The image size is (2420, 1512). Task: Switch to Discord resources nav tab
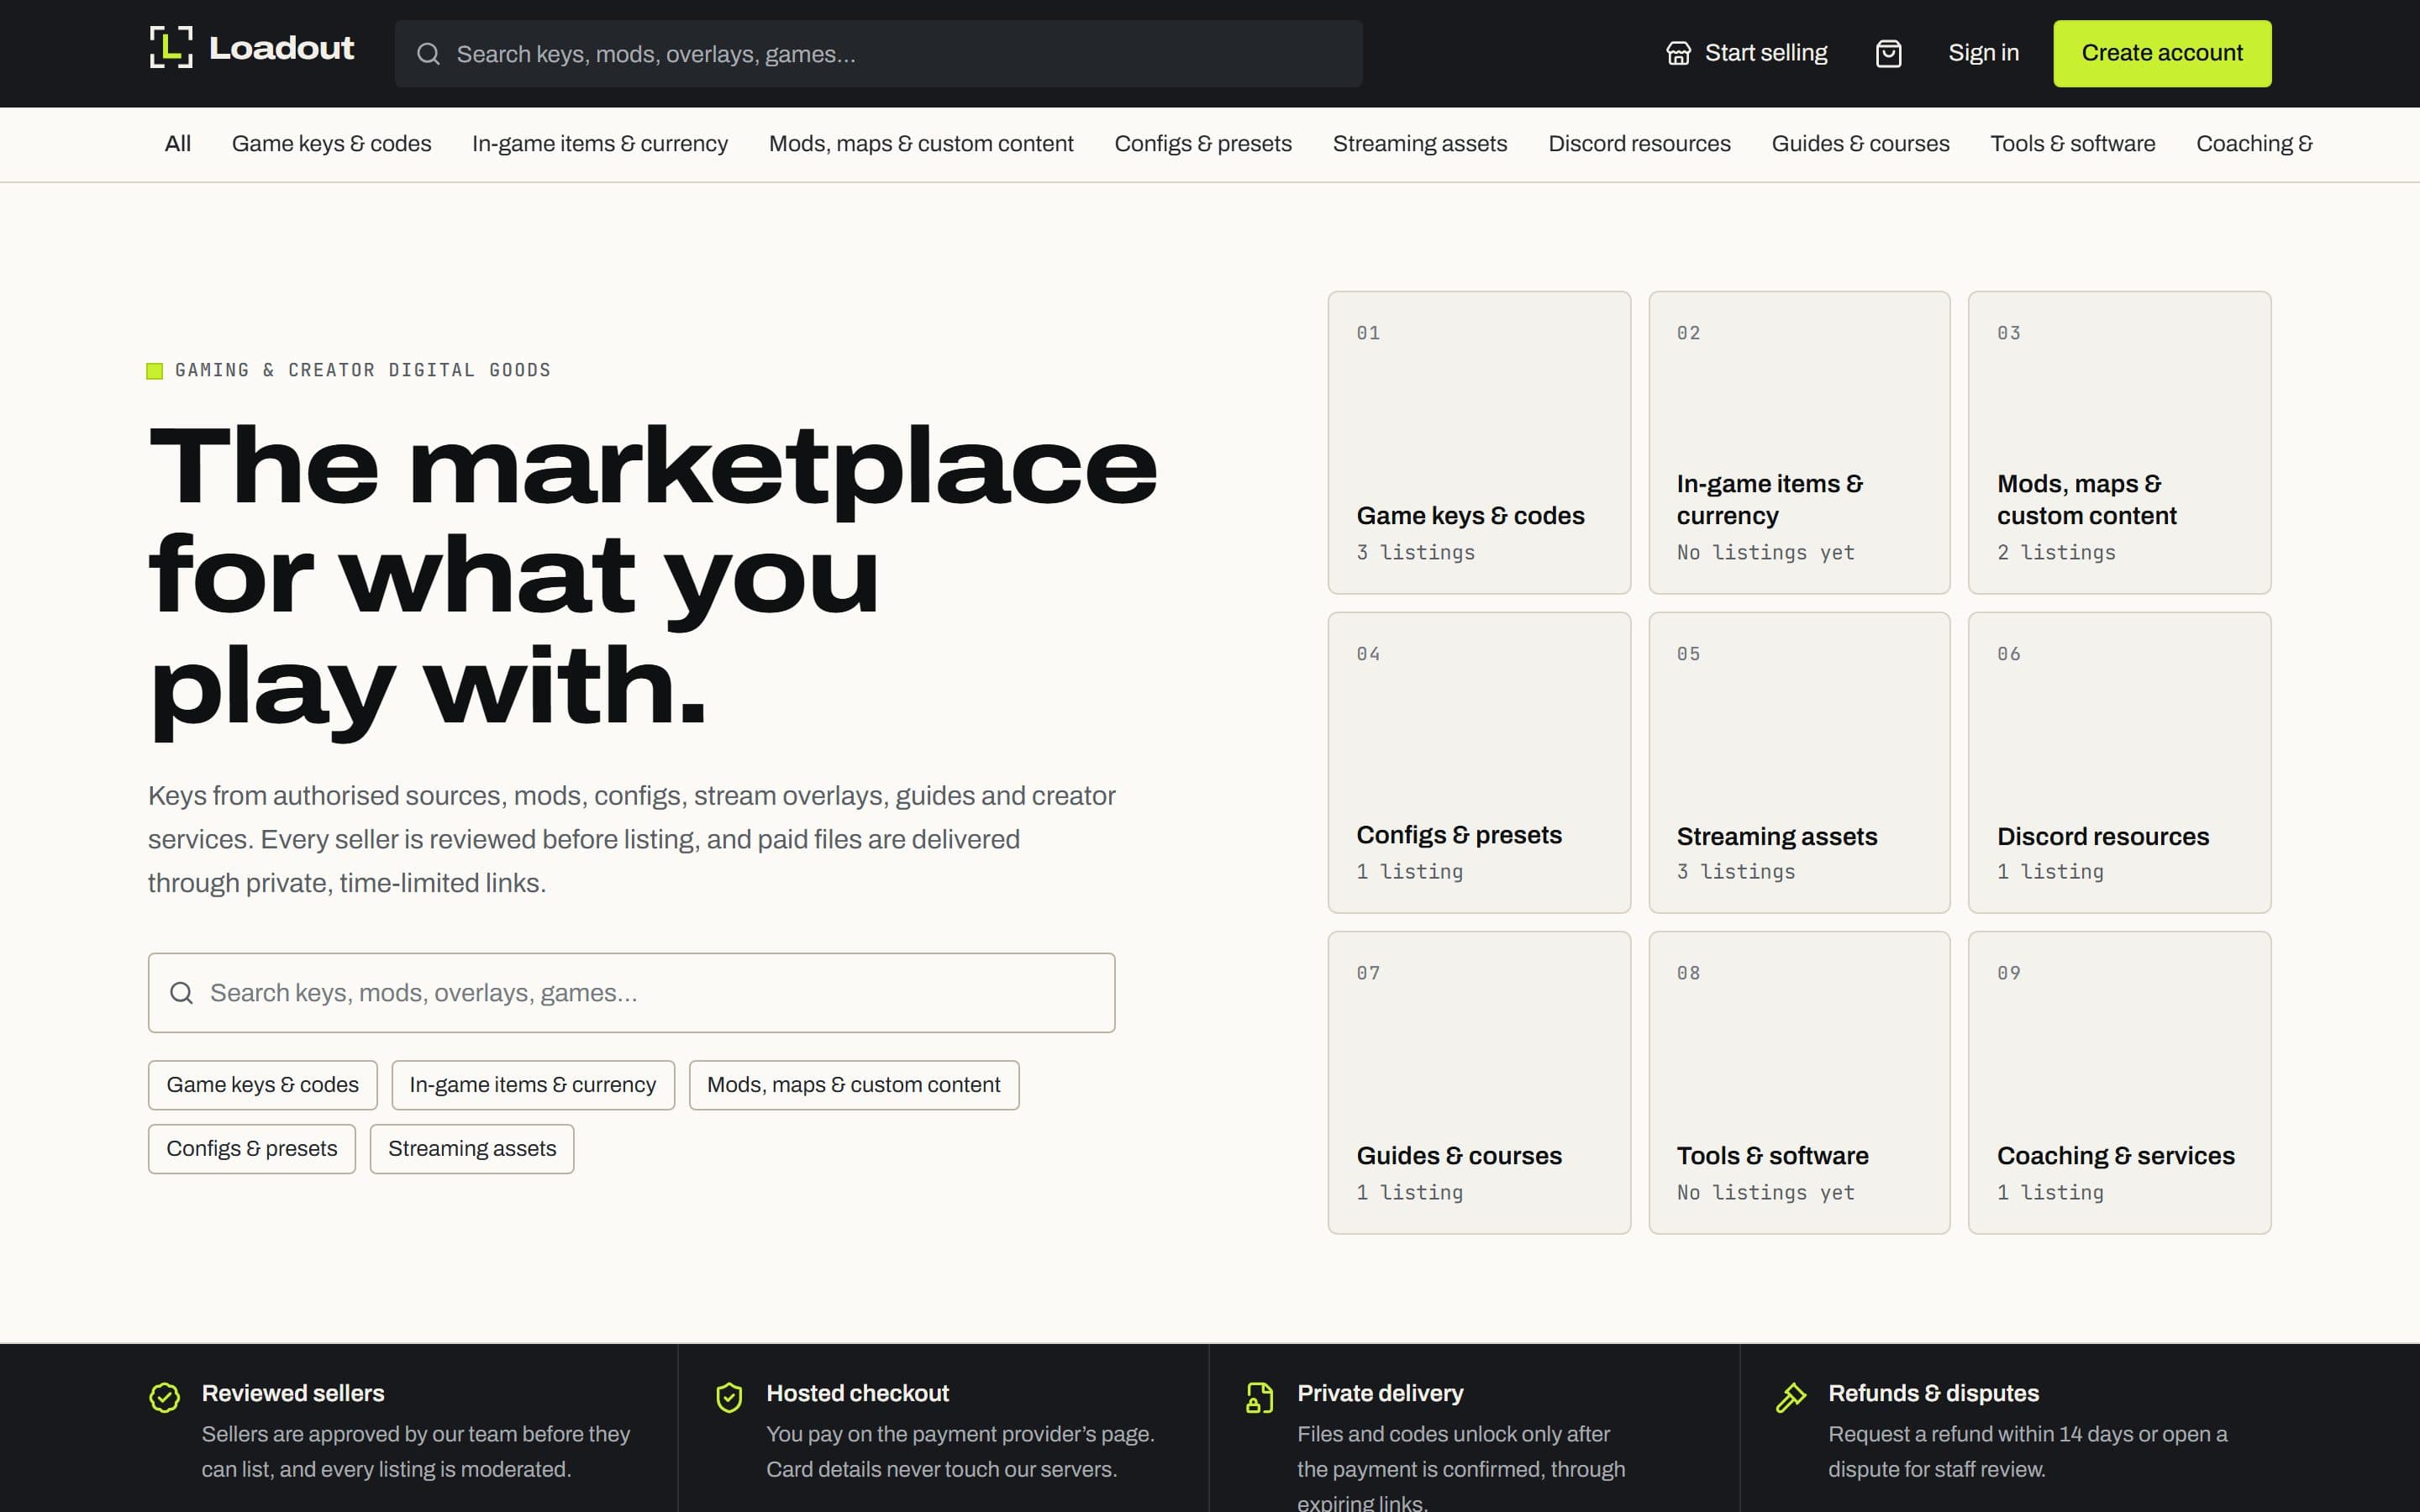pyautogui.click(x=1639, y=144)
